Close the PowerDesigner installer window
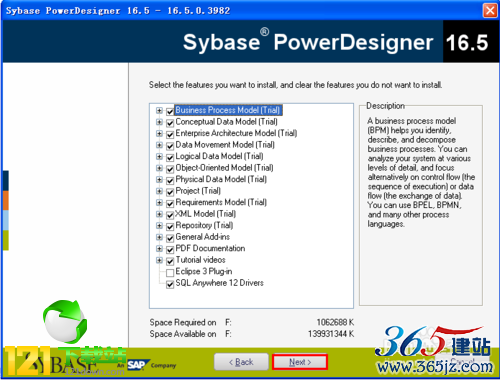The width and height of the screenshot is (500, 380). (x=490, y=10)
